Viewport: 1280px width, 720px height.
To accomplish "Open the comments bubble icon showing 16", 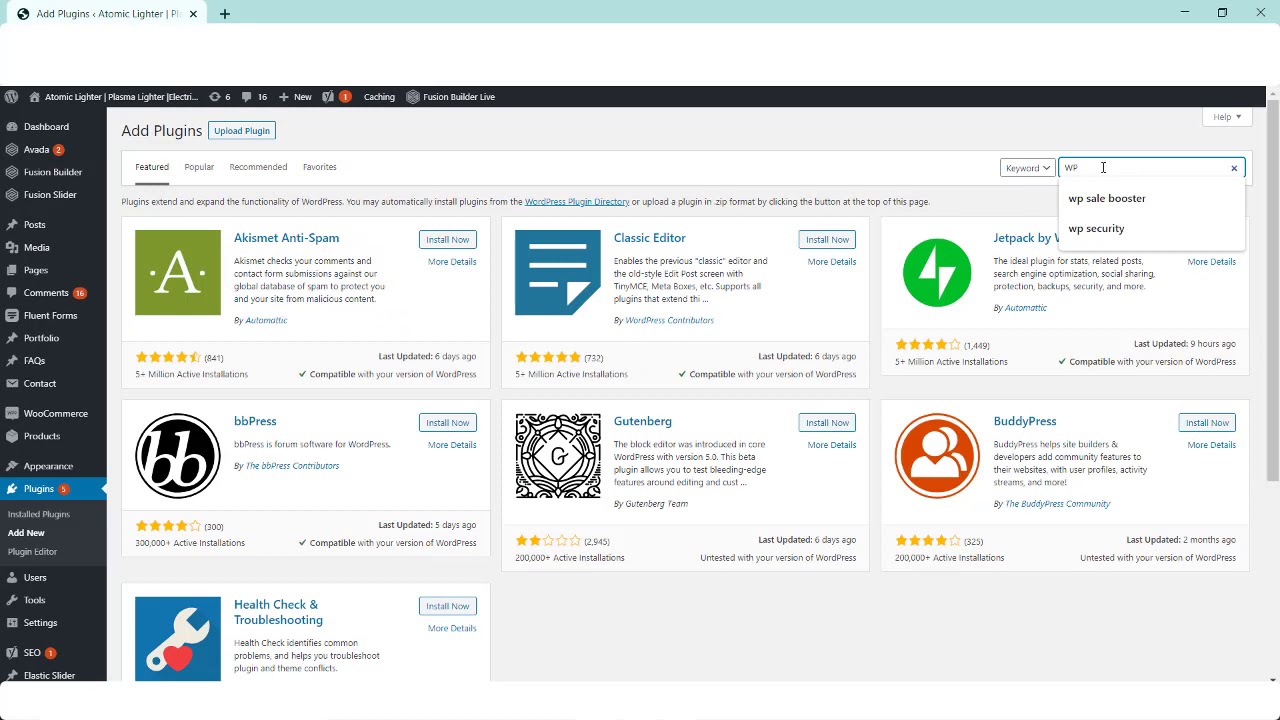I will click(x=247, y=97).
